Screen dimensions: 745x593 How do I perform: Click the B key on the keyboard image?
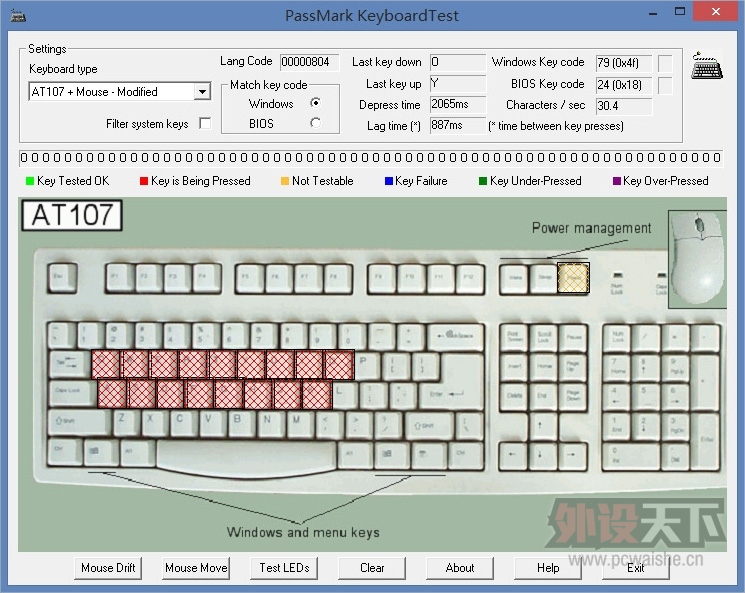[x=242, y=423]
